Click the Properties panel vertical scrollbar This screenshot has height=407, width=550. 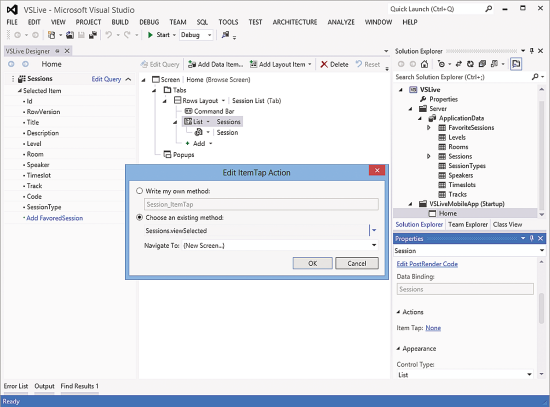542,309
